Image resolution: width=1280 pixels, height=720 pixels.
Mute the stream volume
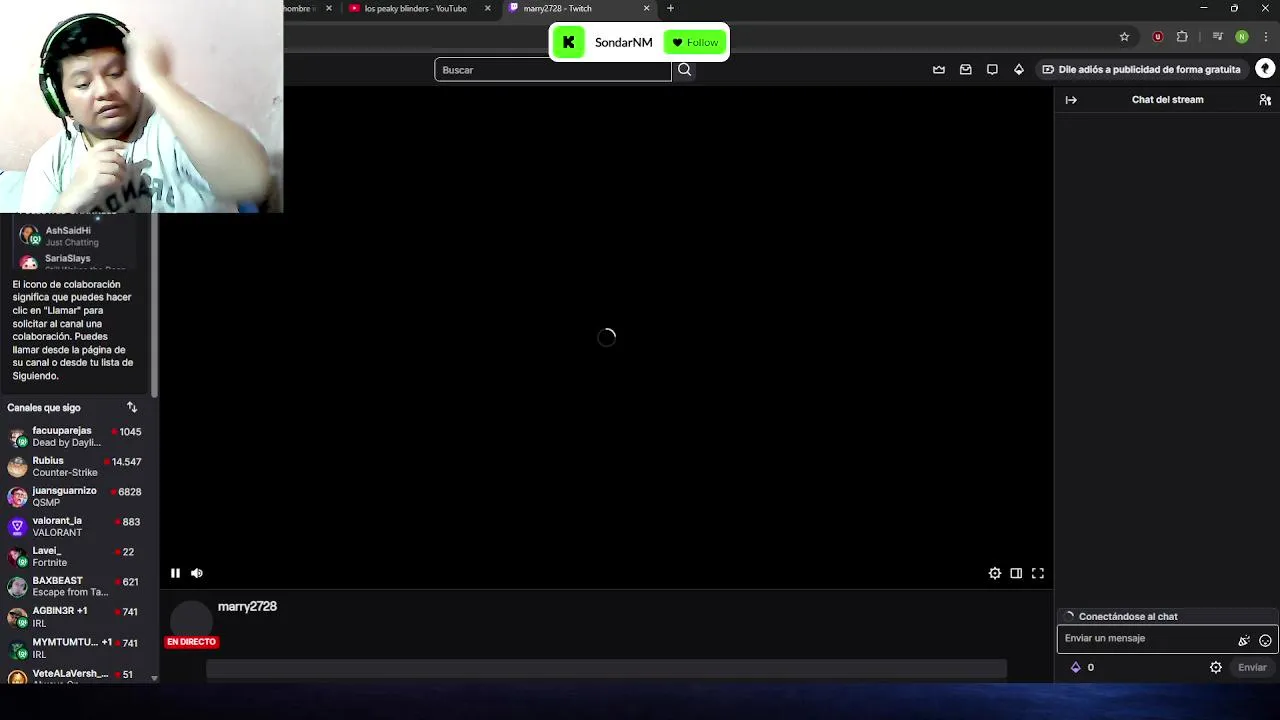click(197, 573)
